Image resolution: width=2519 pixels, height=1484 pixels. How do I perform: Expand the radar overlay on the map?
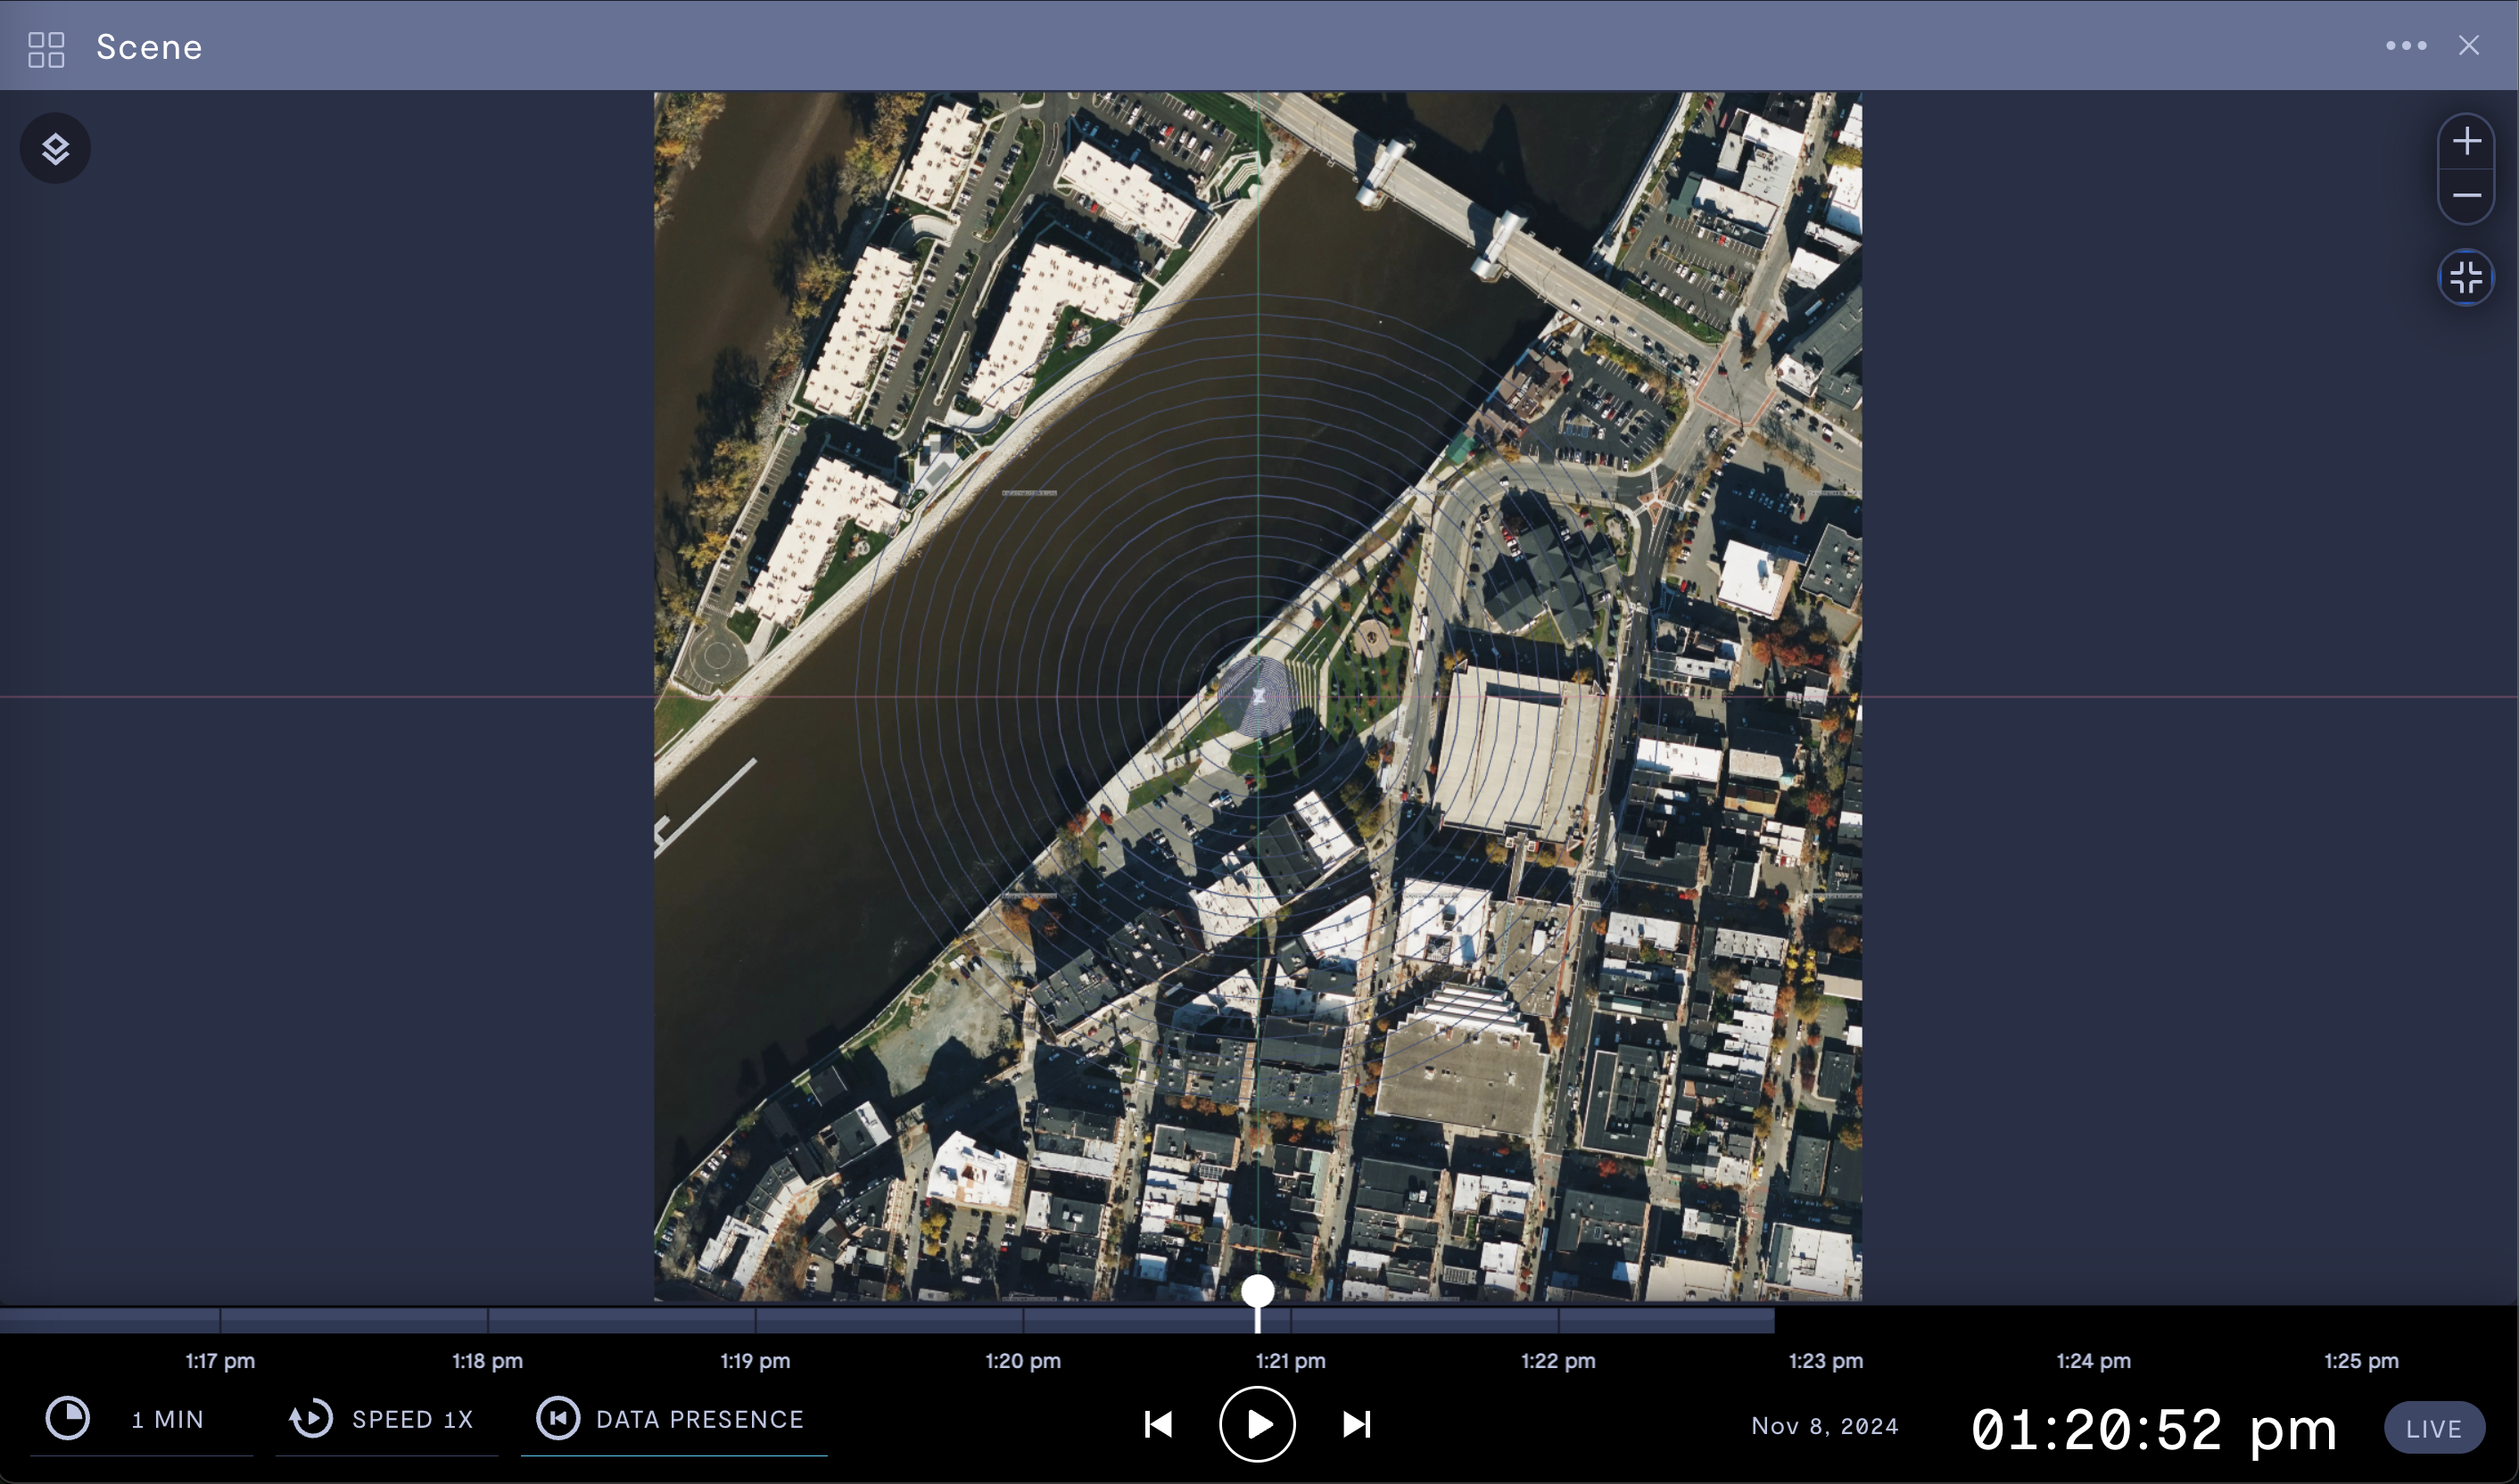[x=1259, y=695]
